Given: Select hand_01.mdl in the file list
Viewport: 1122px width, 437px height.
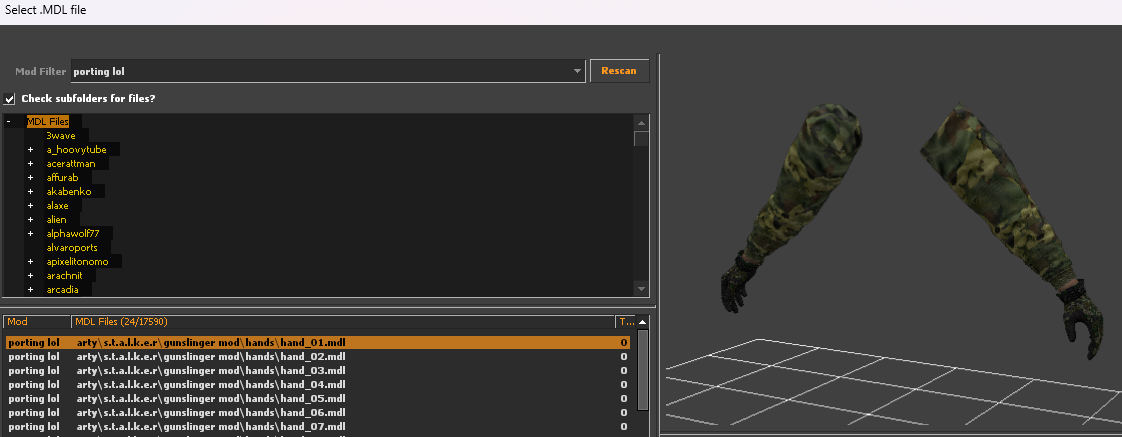Looking at the screenshot, I should click(x=318, y=343).
